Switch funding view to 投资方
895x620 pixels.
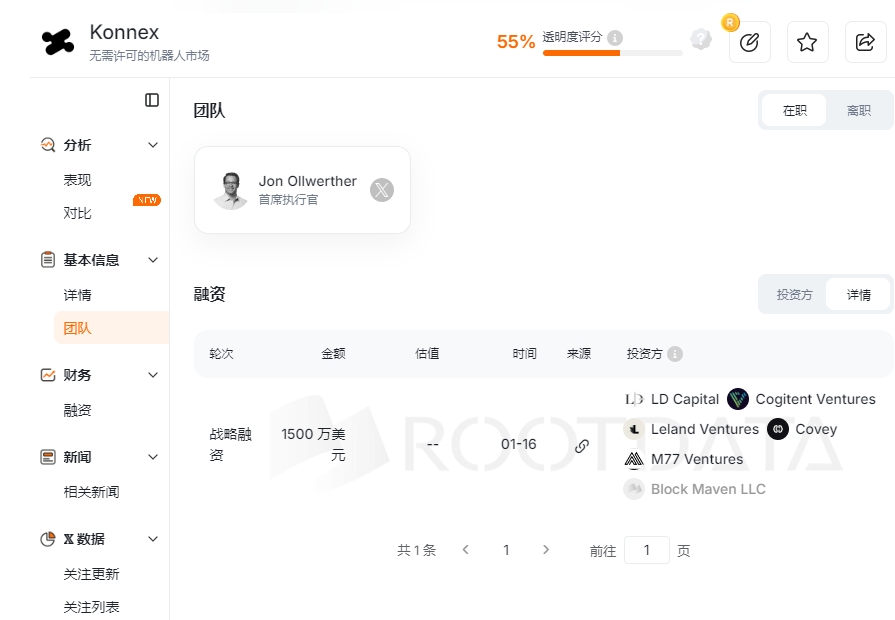[794, 295]
